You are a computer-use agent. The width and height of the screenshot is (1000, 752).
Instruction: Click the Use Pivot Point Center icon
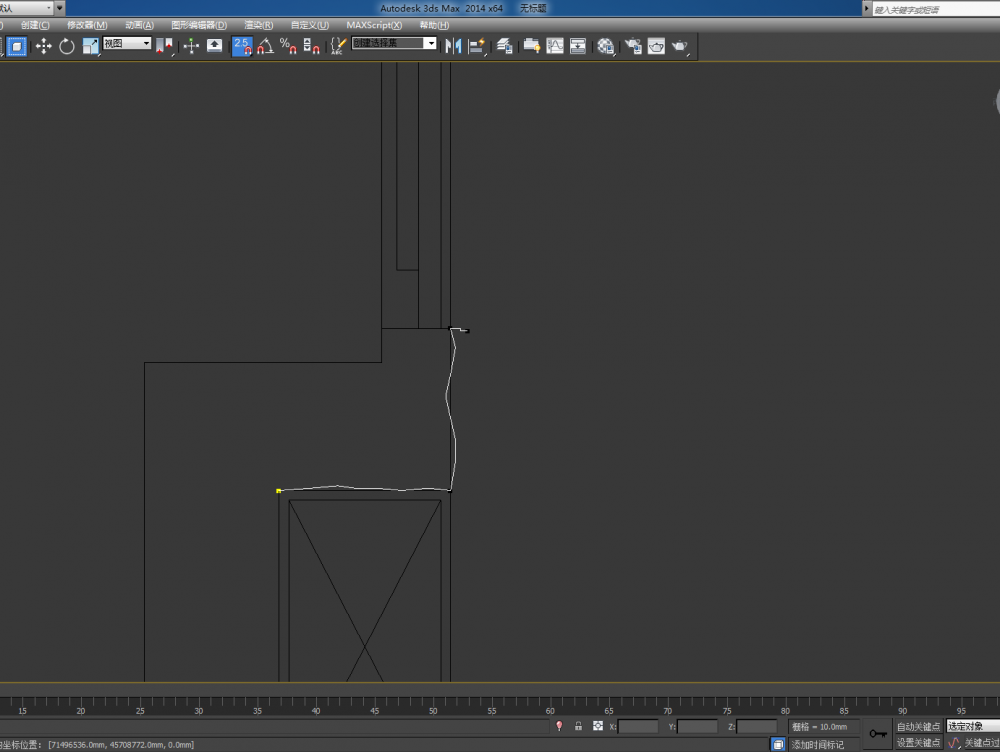pos(165,46)
